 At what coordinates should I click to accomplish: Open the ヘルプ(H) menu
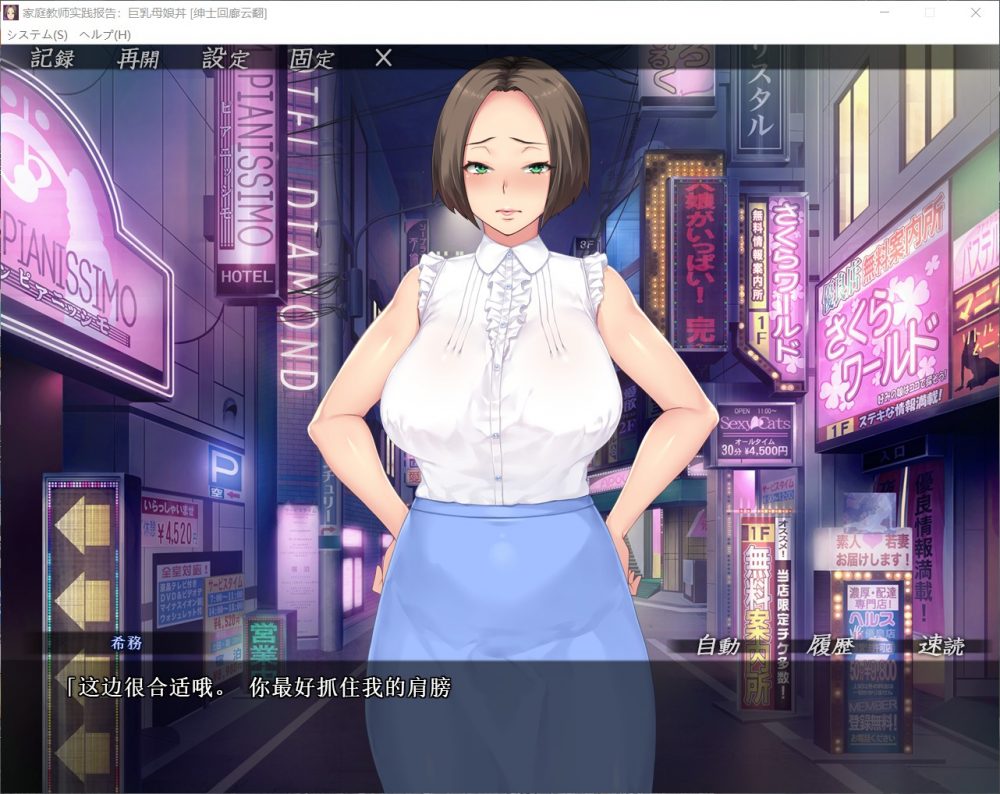pos(105,35)
